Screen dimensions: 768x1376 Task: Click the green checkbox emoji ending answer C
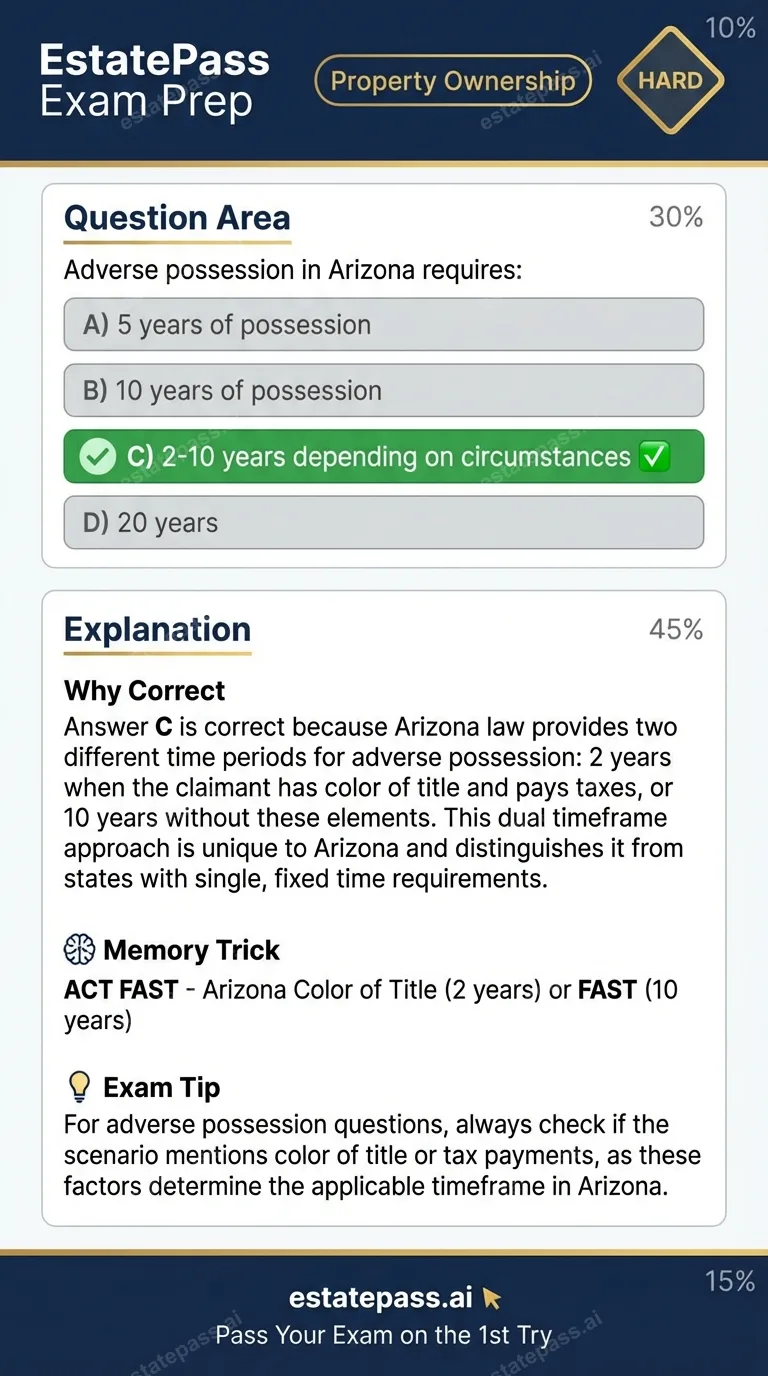point(655,457)
